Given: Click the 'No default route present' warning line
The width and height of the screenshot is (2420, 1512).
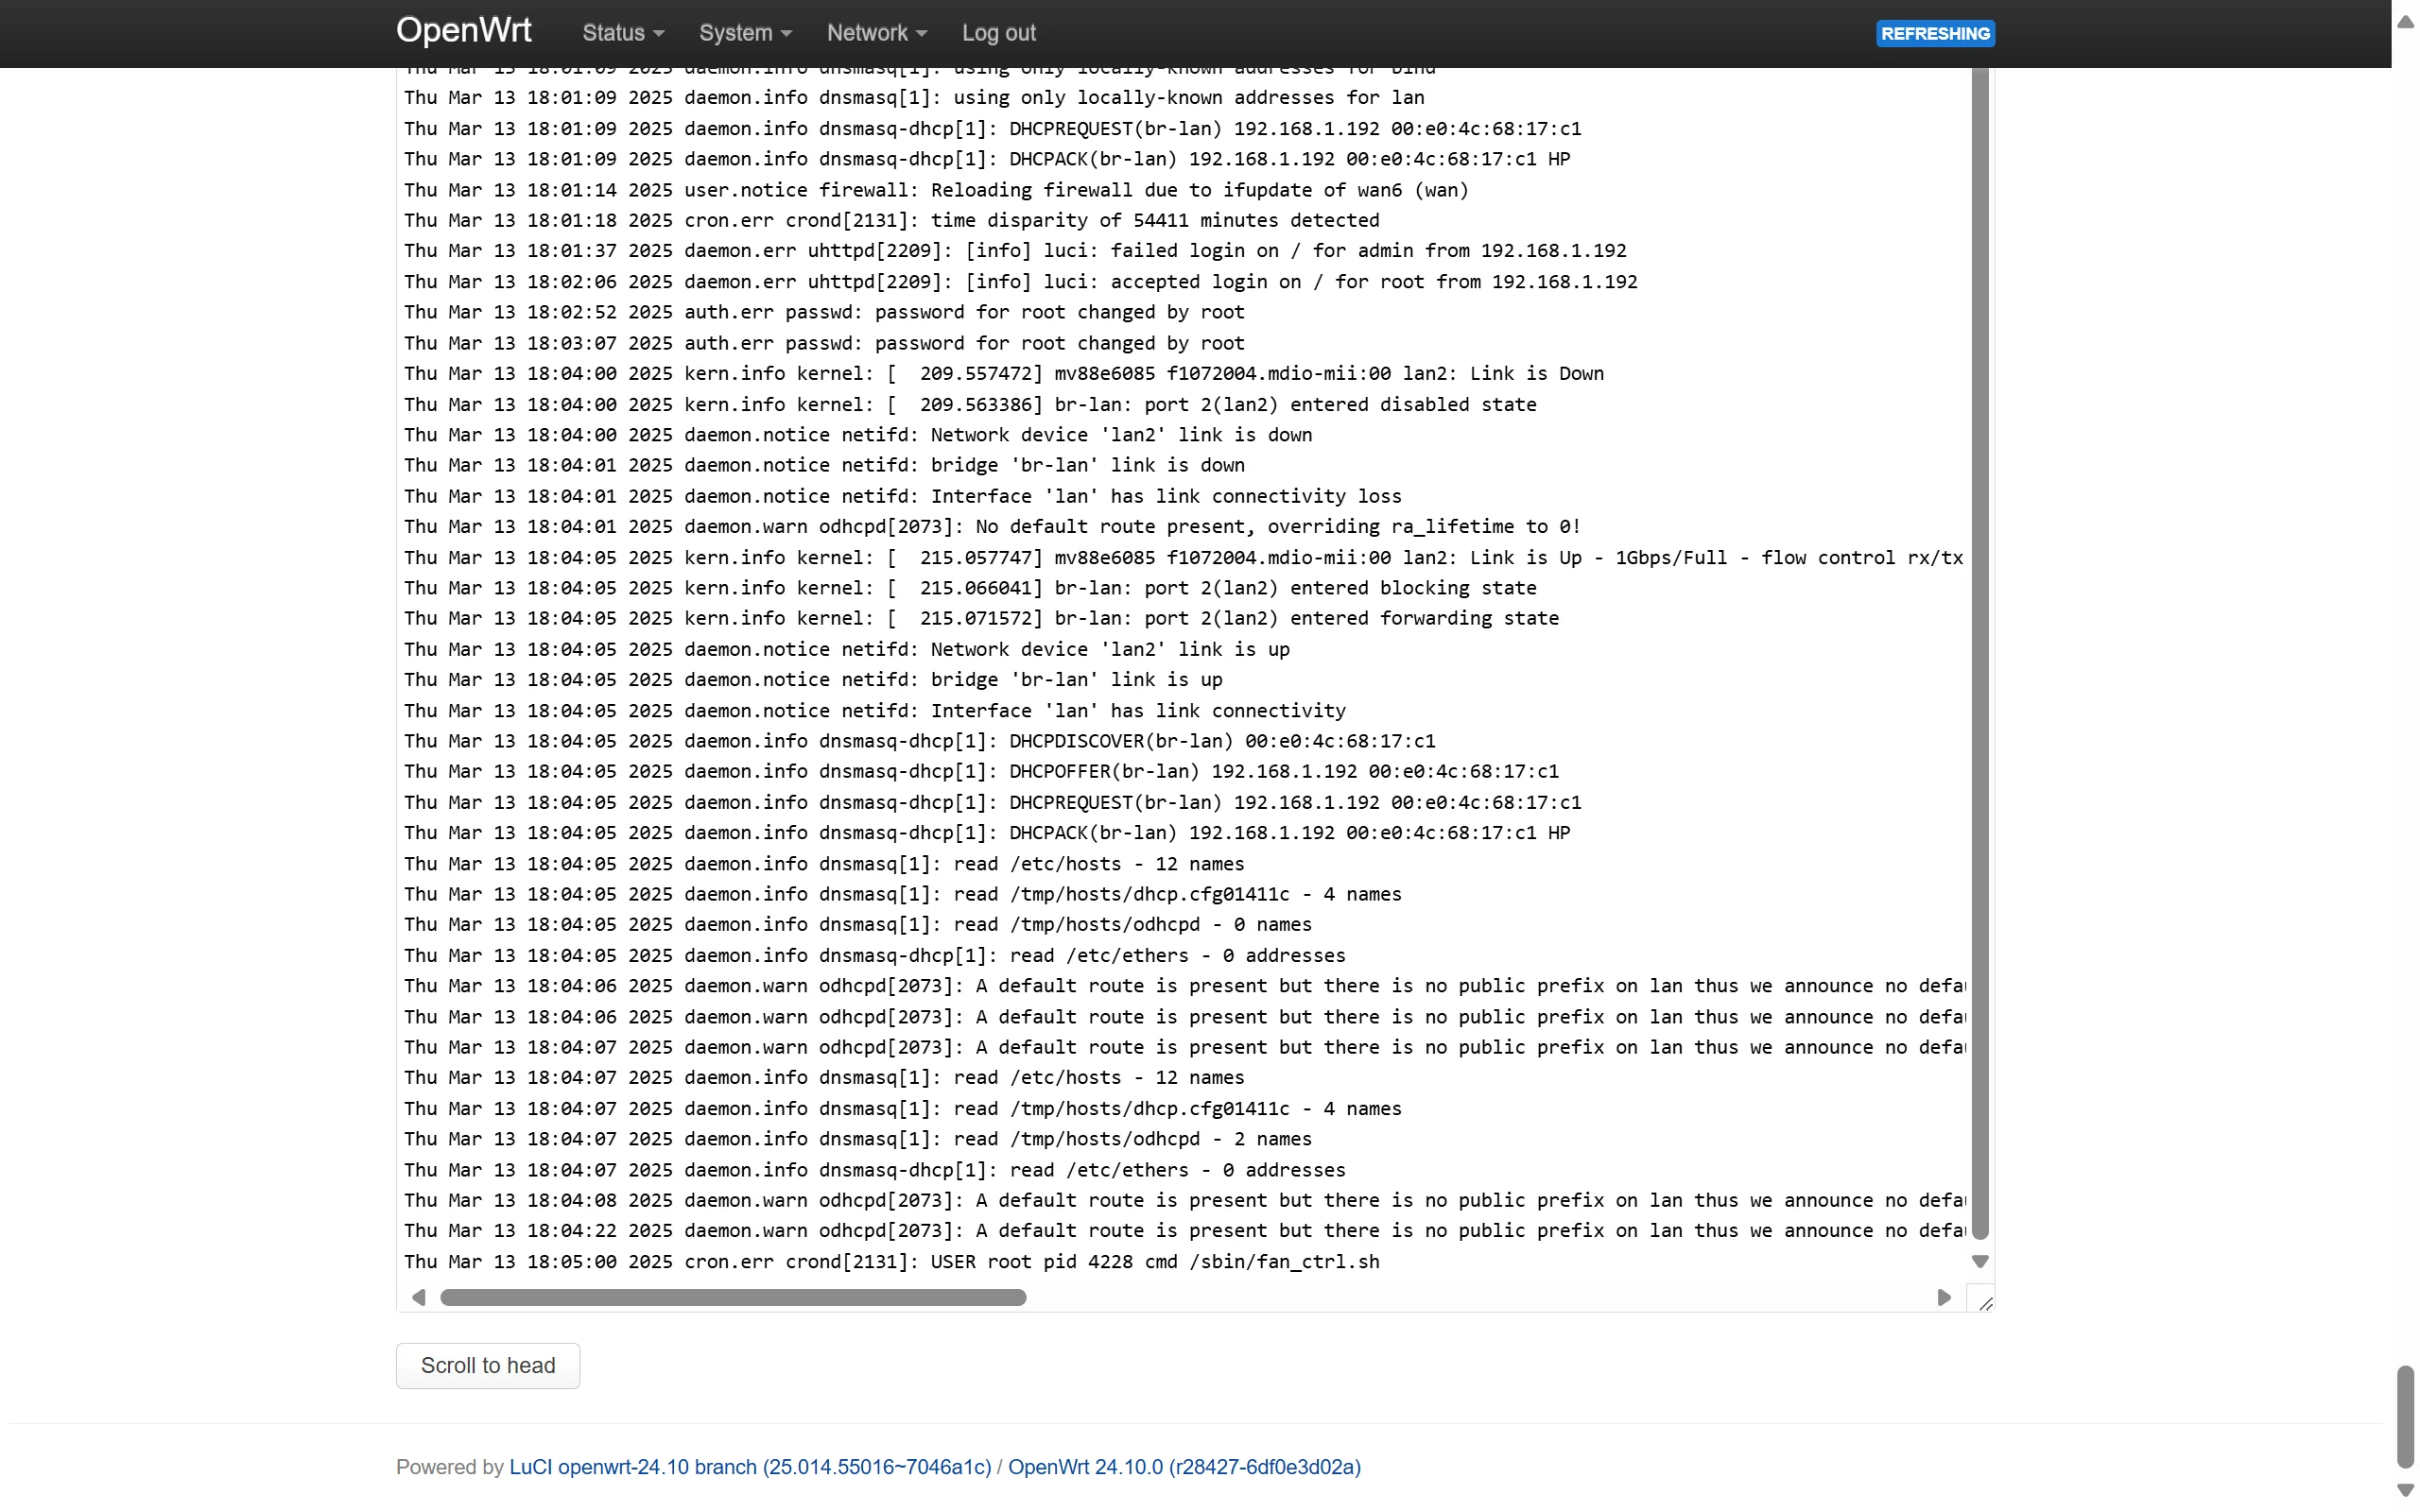Looking at the screenshot, I should point(992,526).
